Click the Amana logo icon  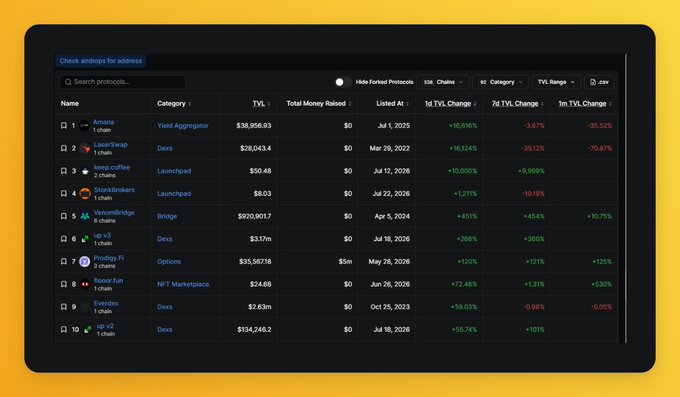point(85,126)
